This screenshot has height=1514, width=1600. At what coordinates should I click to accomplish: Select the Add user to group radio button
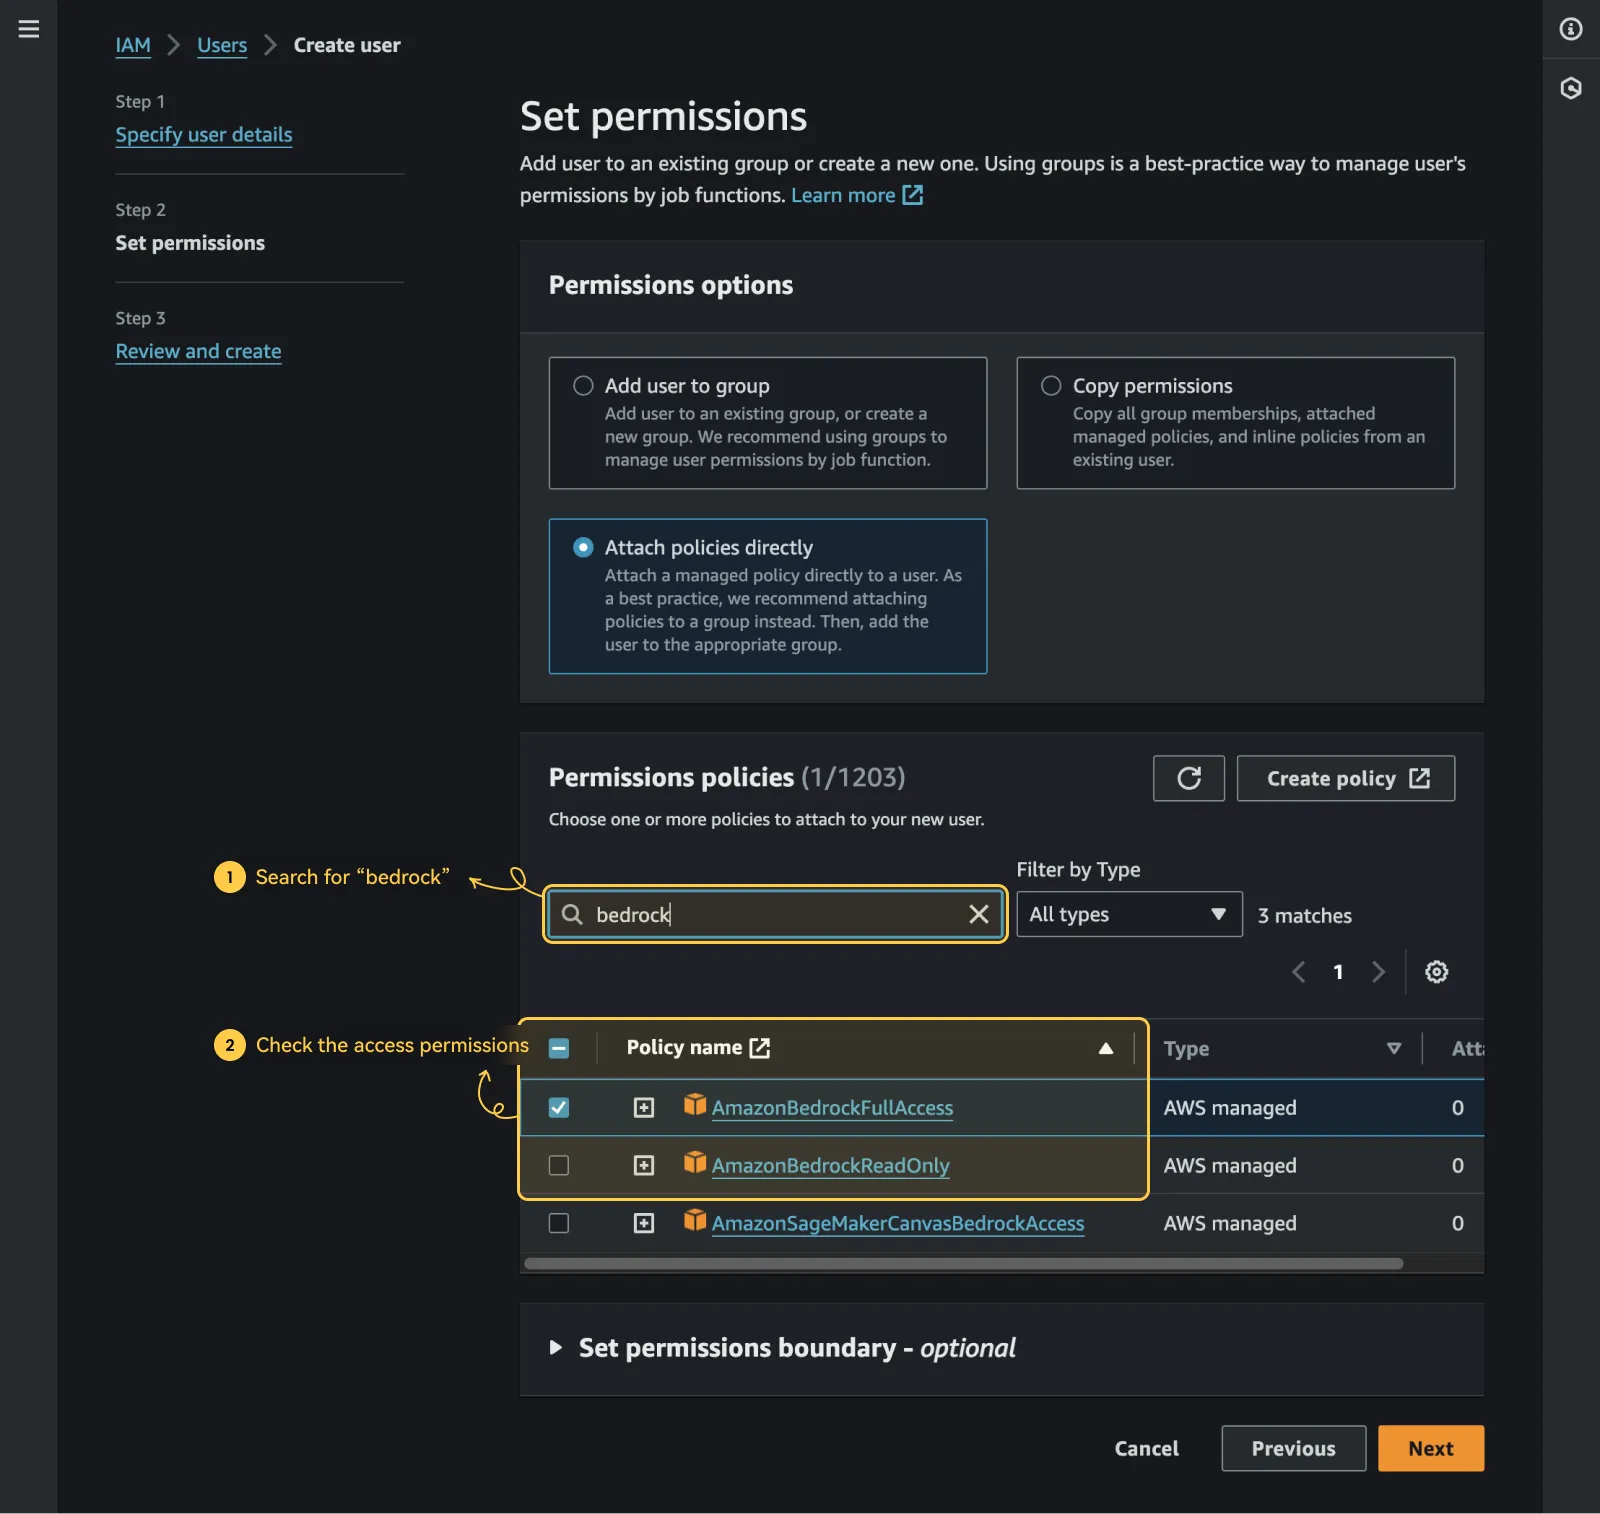[x=581, y=385]
